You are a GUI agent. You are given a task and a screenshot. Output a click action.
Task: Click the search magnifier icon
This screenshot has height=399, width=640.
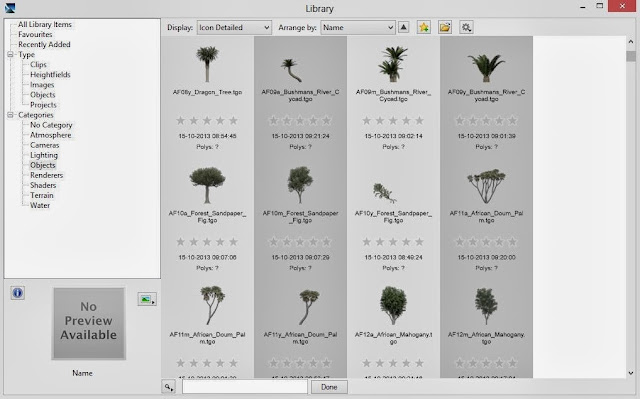pos(169,387)
